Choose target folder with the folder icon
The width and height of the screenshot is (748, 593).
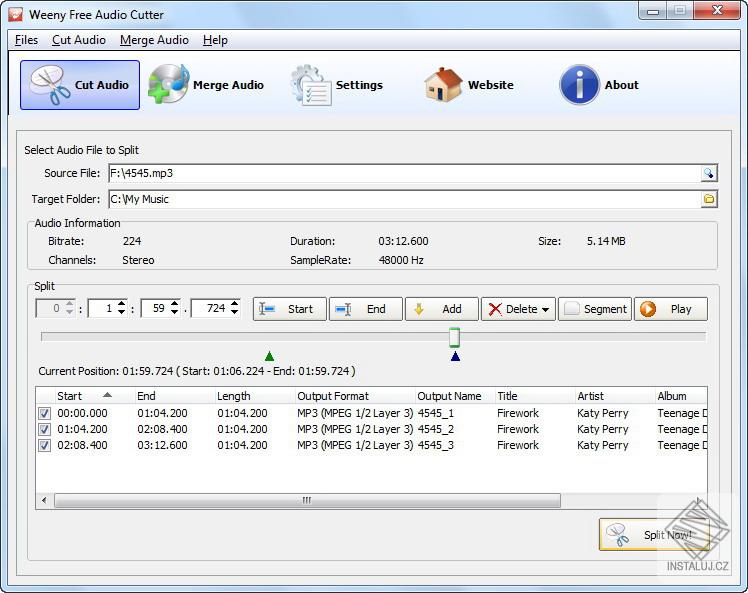pos(709,199)
